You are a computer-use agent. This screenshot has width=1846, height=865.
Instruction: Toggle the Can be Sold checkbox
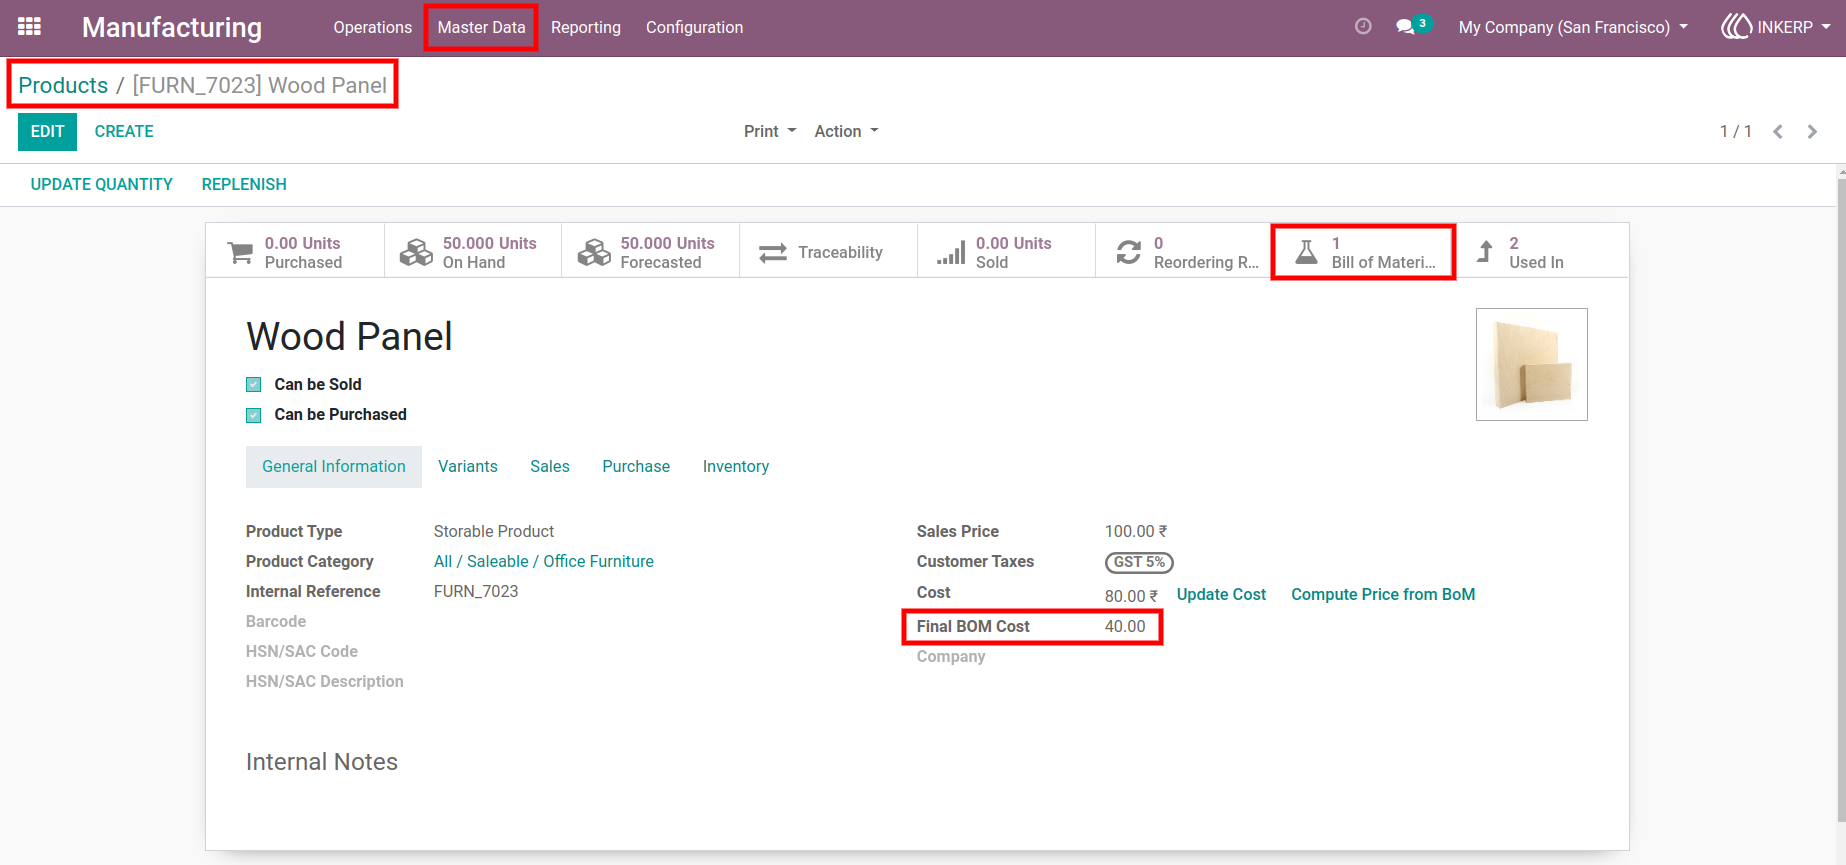click(x=254, y=384)
